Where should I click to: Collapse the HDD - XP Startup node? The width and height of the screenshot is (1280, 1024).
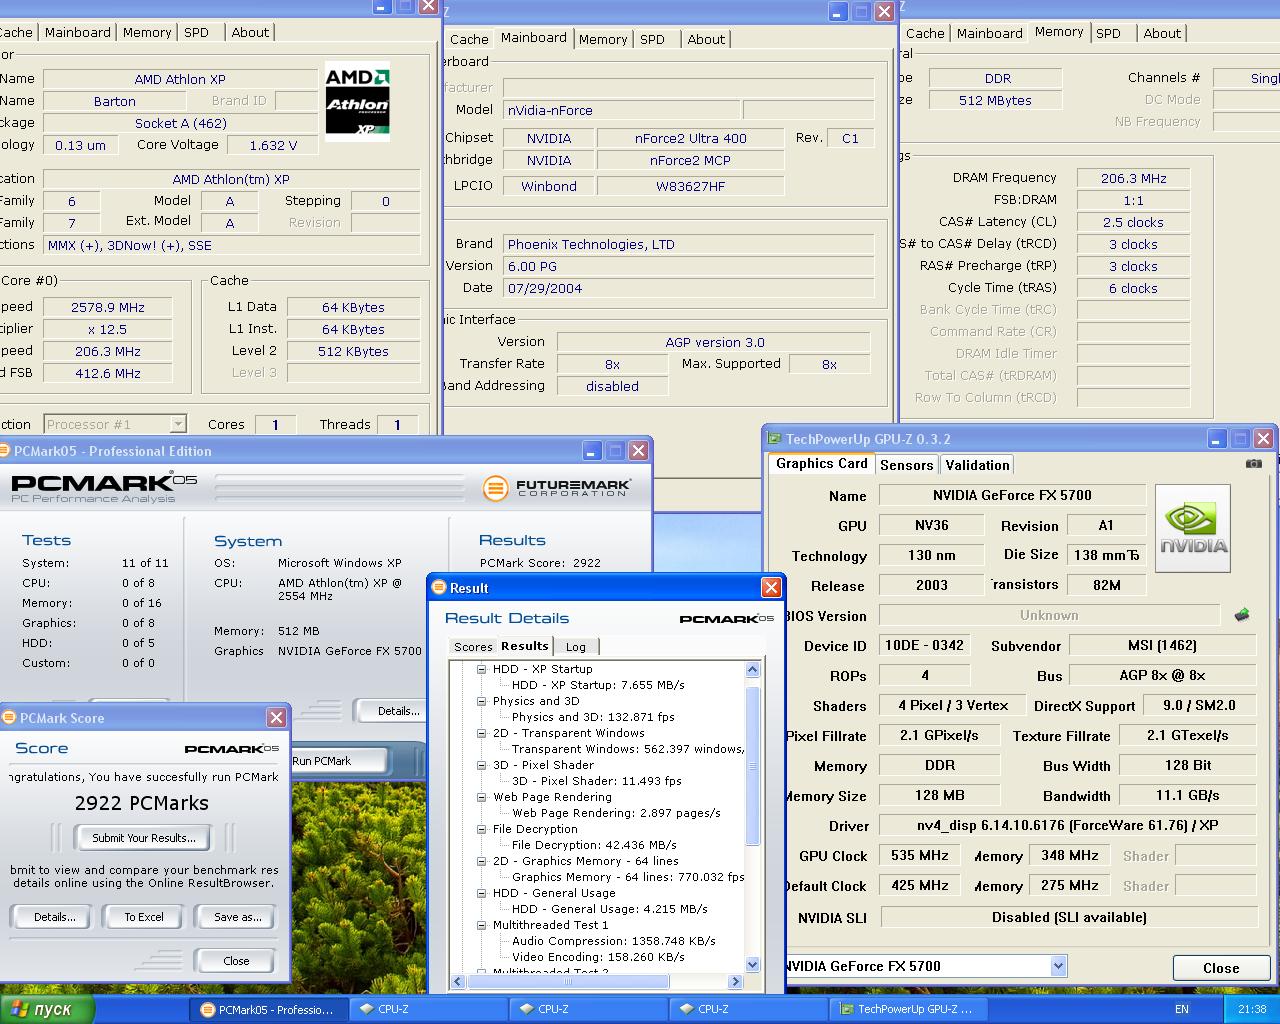click(x=481, y=669)
